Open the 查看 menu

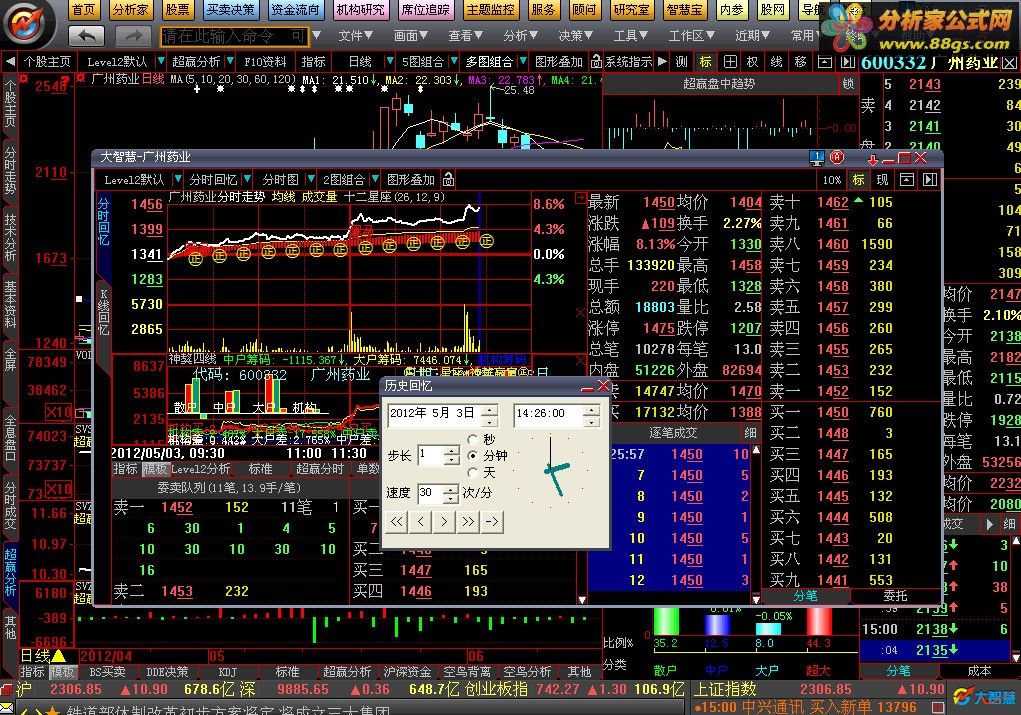click(x=466, y=36)
